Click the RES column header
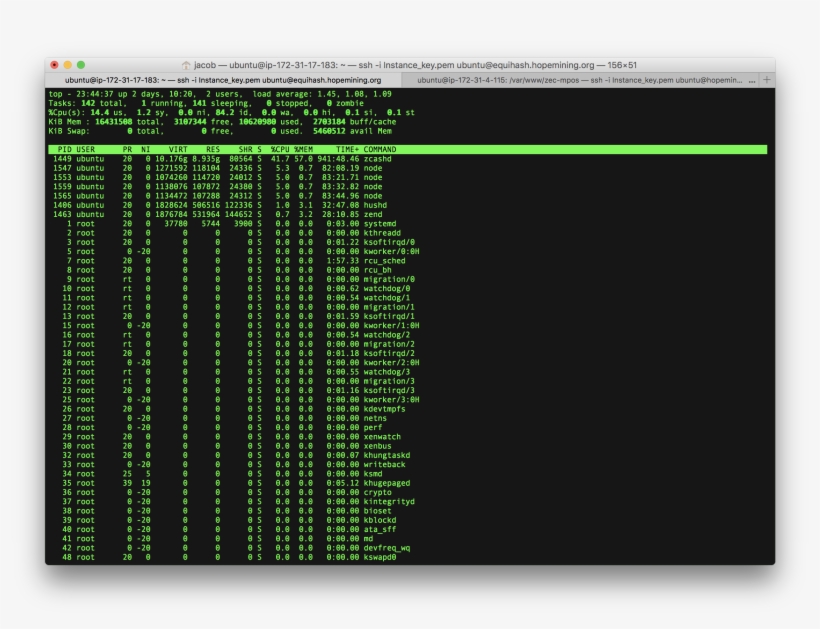 (x=213, y=150)
